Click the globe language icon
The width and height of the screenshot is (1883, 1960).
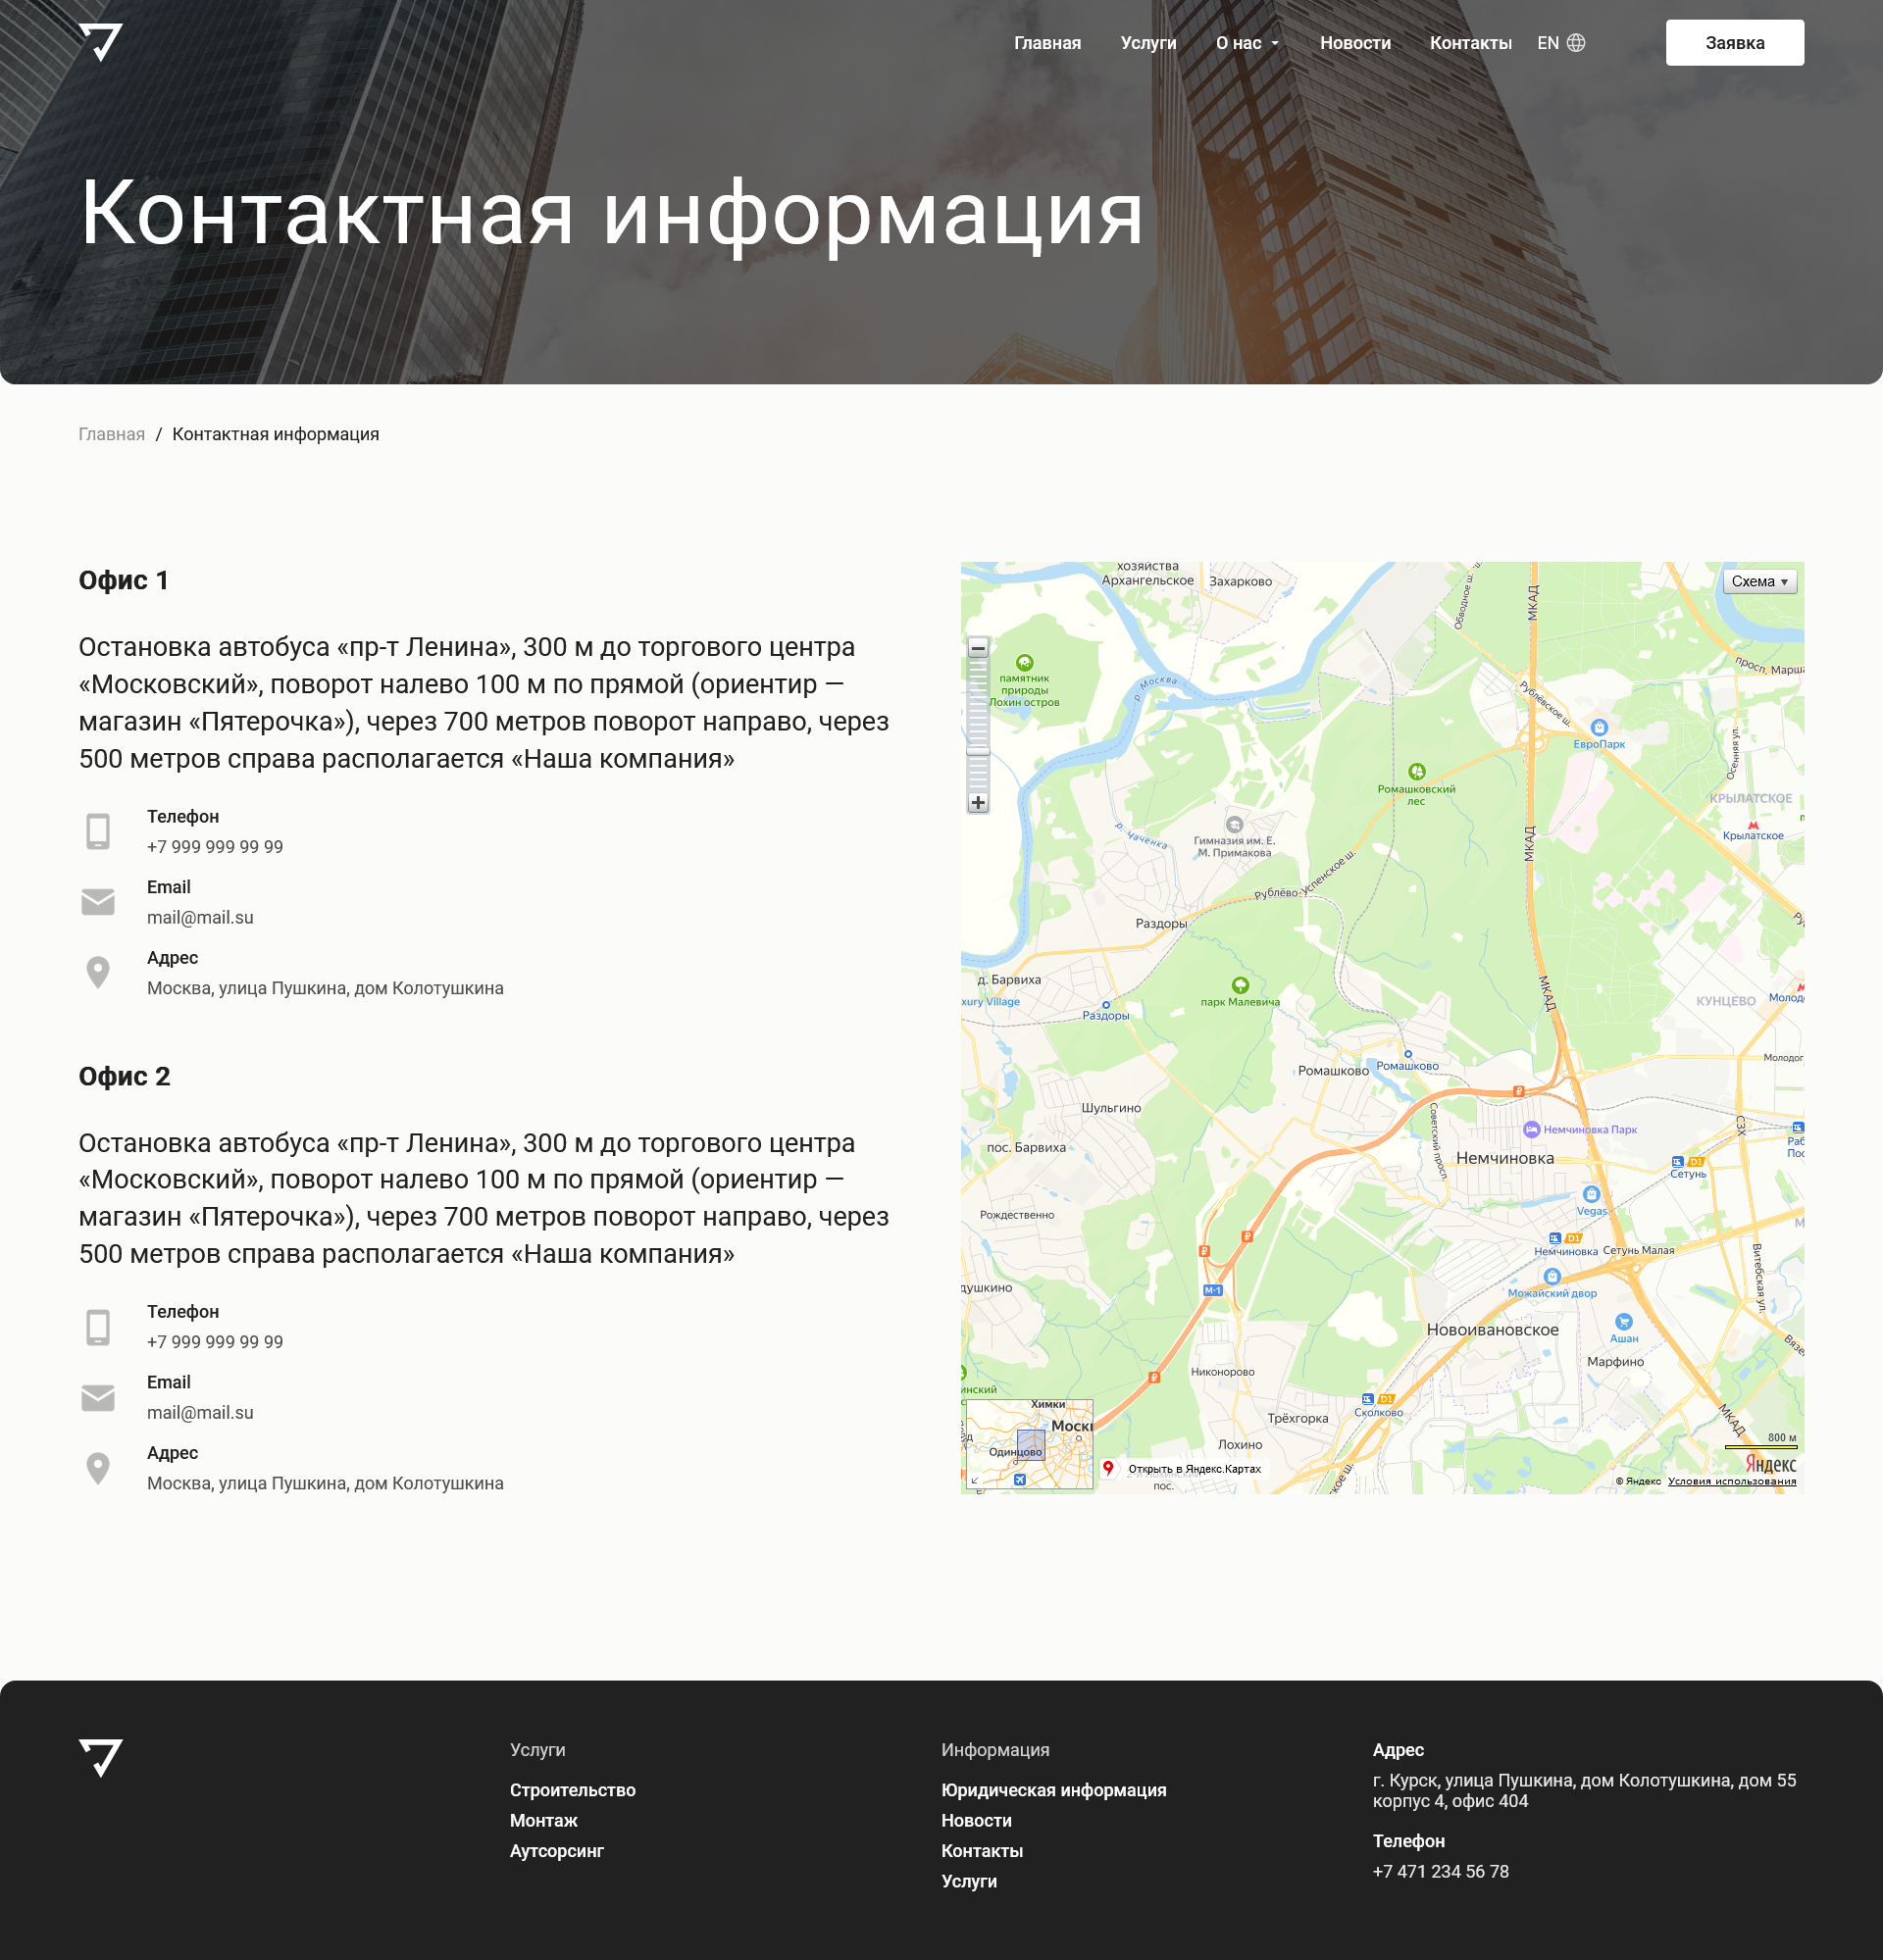tap(1576, 43)
